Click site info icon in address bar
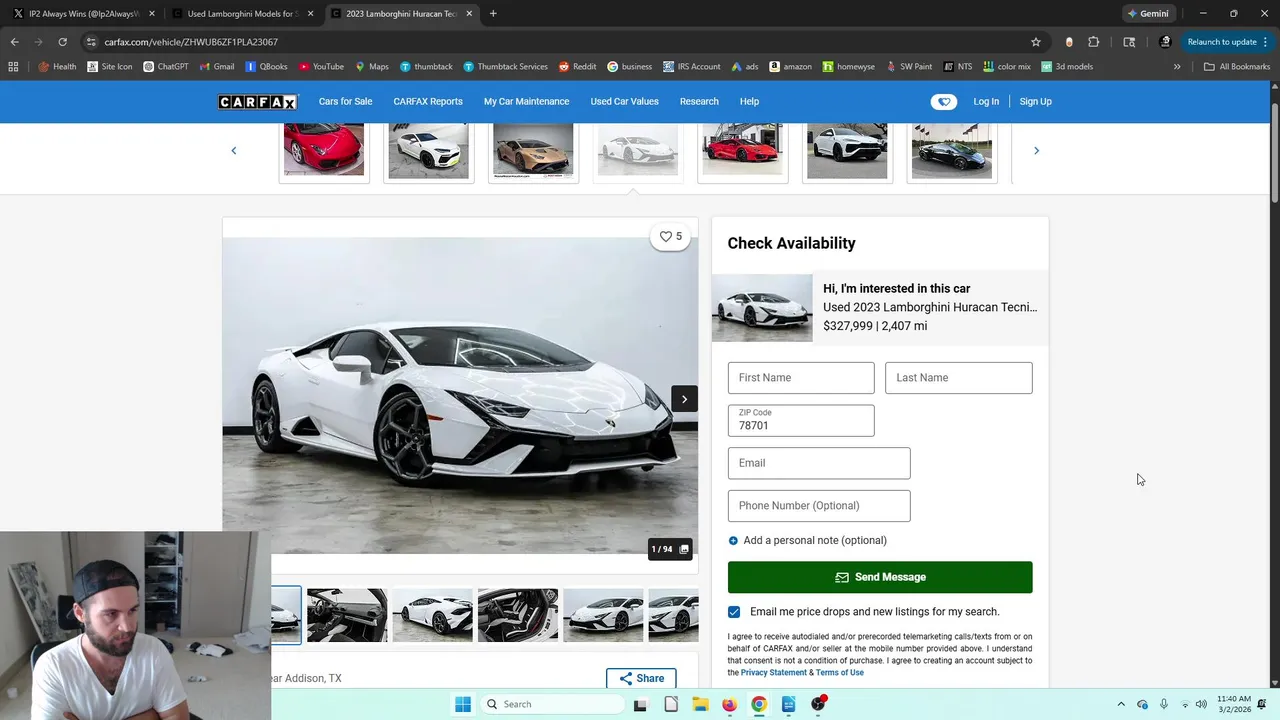The width and height of the screenshot is (1280, 720). [x=91, y=42]
